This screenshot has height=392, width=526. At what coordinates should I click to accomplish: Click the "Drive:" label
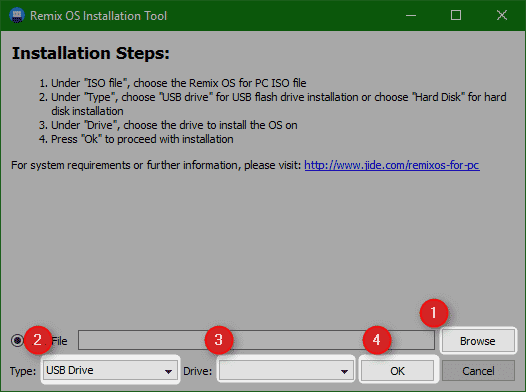click(x=198, y=371)
